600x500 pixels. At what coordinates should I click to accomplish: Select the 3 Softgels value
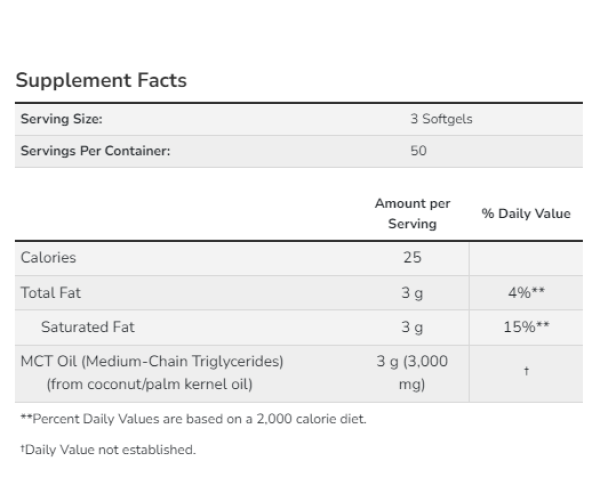[x=441, y=119]
